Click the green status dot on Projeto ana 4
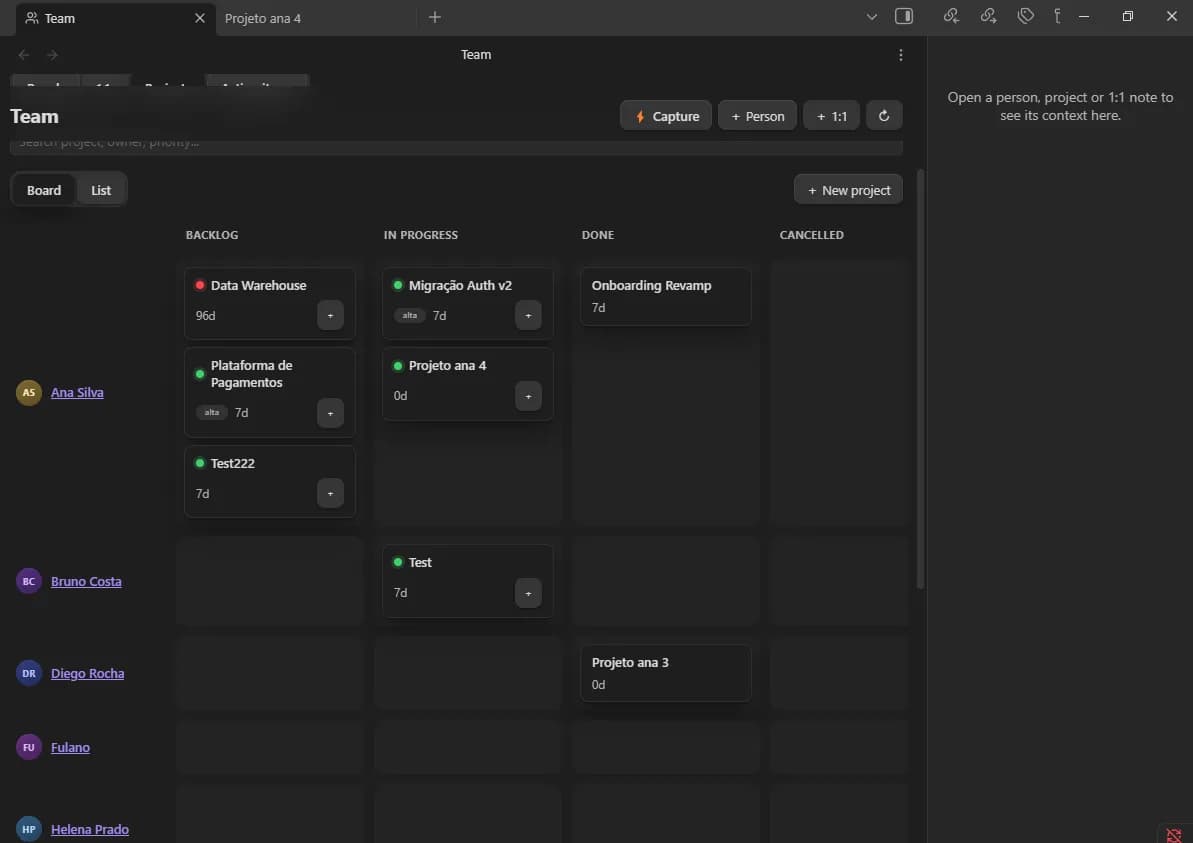Viewport: 1193px width, 843px height. [x=398, y=366]
